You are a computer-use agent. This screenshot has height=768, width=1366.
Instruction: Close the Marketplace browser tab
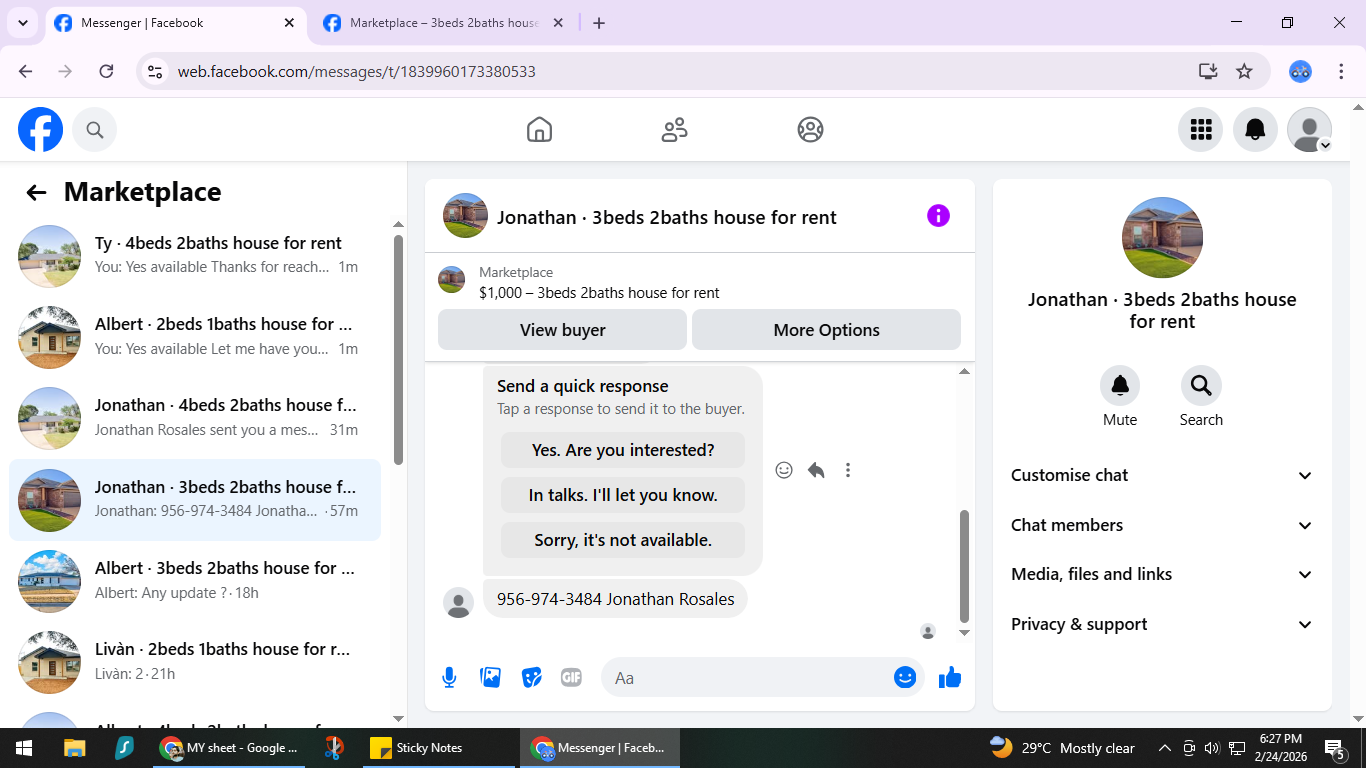tap(558, 23)
